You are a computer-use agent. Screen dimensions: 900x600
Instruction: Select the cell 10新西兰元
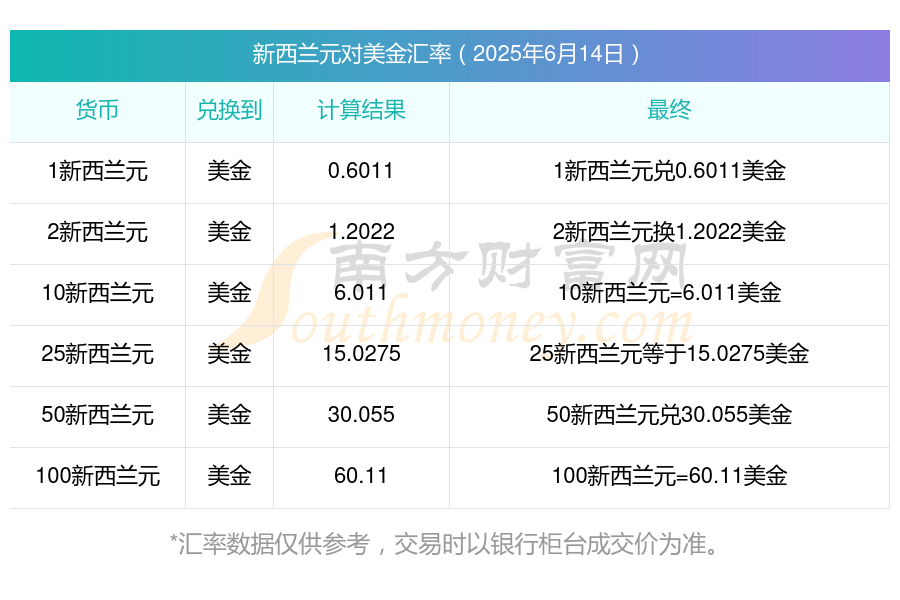tap(98, 293)
